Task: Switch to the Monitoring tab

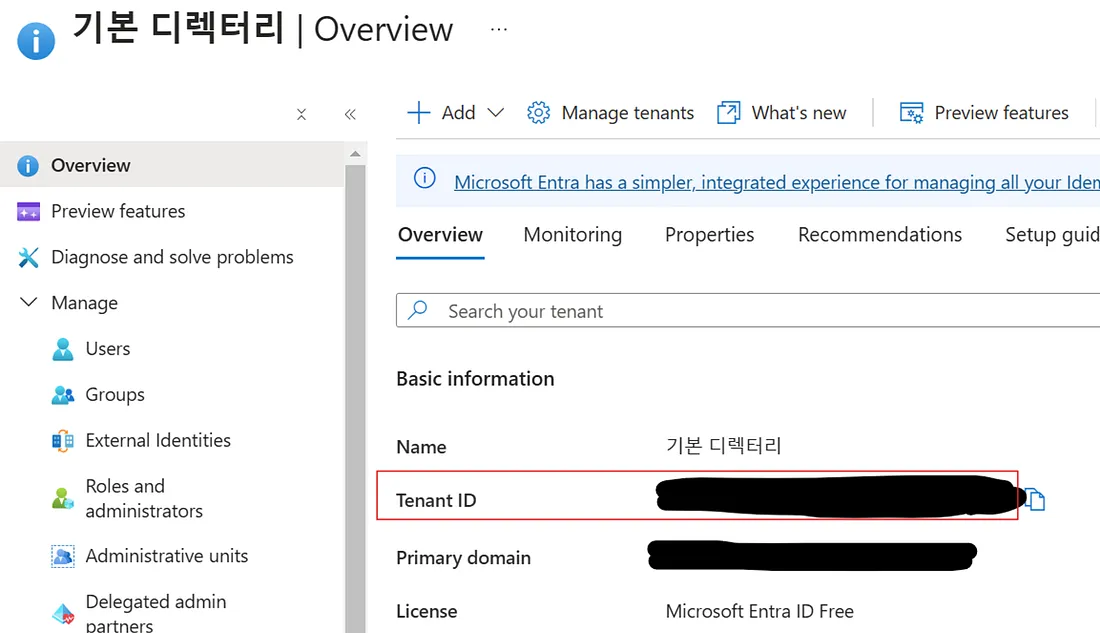Action: 572,235
